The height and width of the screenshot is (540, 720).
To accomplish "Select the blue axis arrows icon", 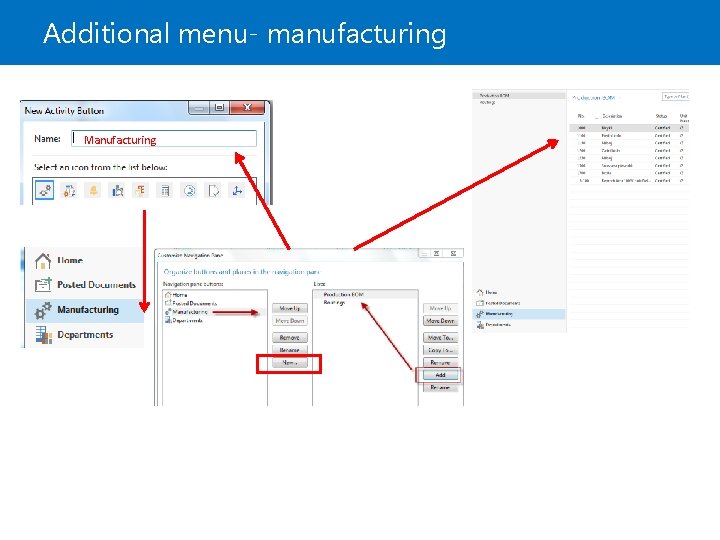I will click(x=237, y=191).
